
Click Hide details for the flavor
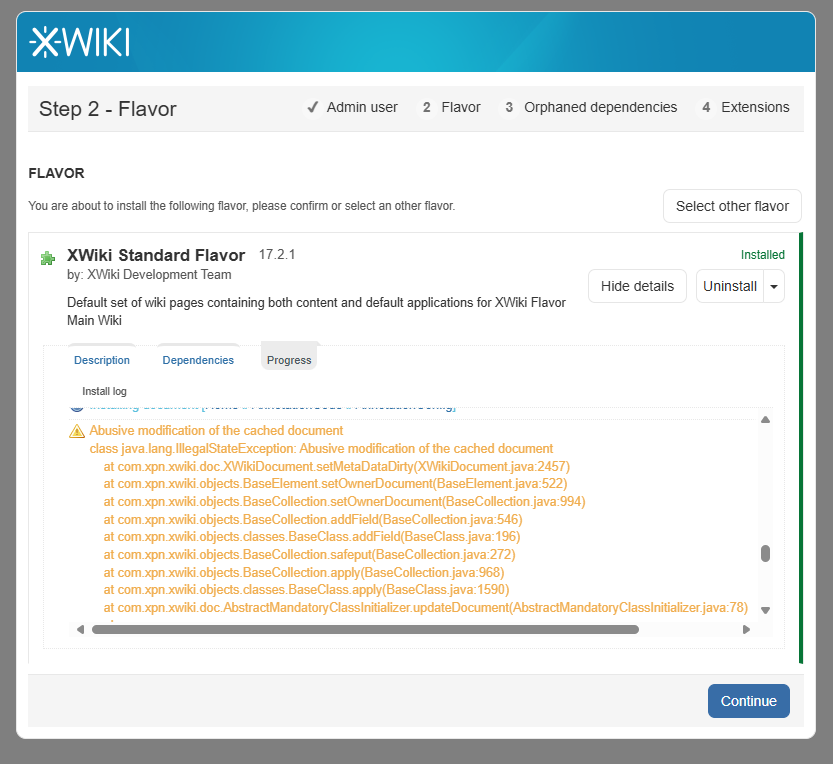point(638,286)
